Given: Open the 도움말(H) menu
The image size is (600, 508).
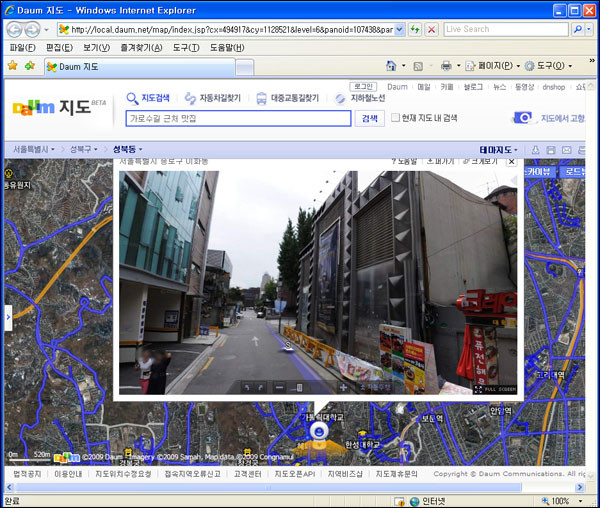Looking at the screenshot, I should [x=227, y=48].
